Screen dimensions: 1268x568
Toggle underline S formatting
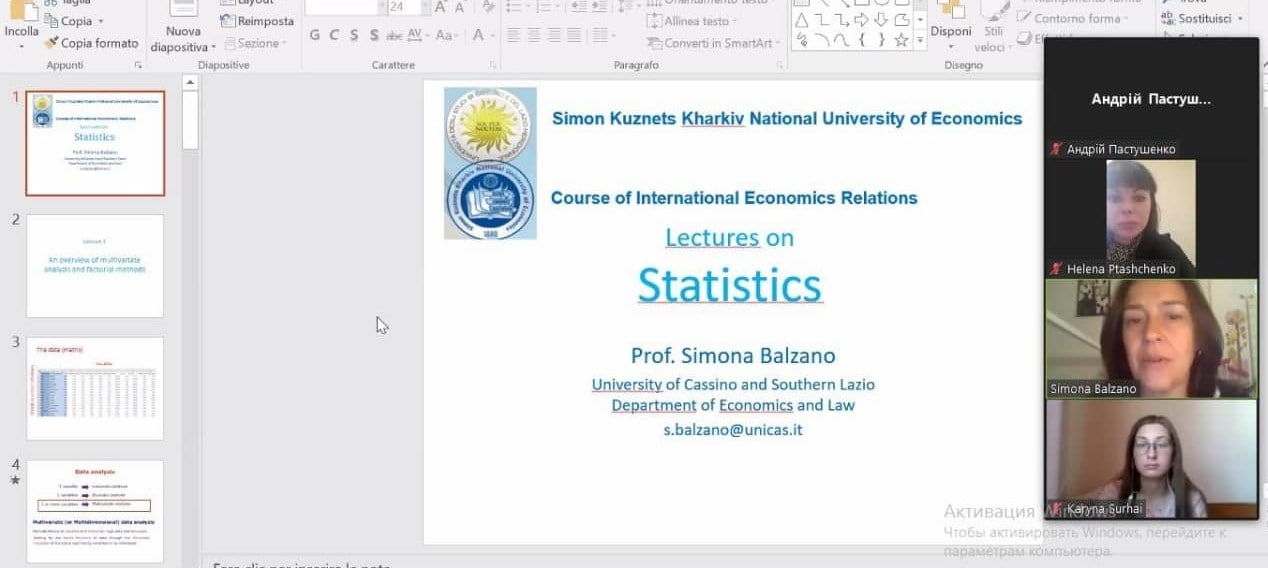coord(354,35)
